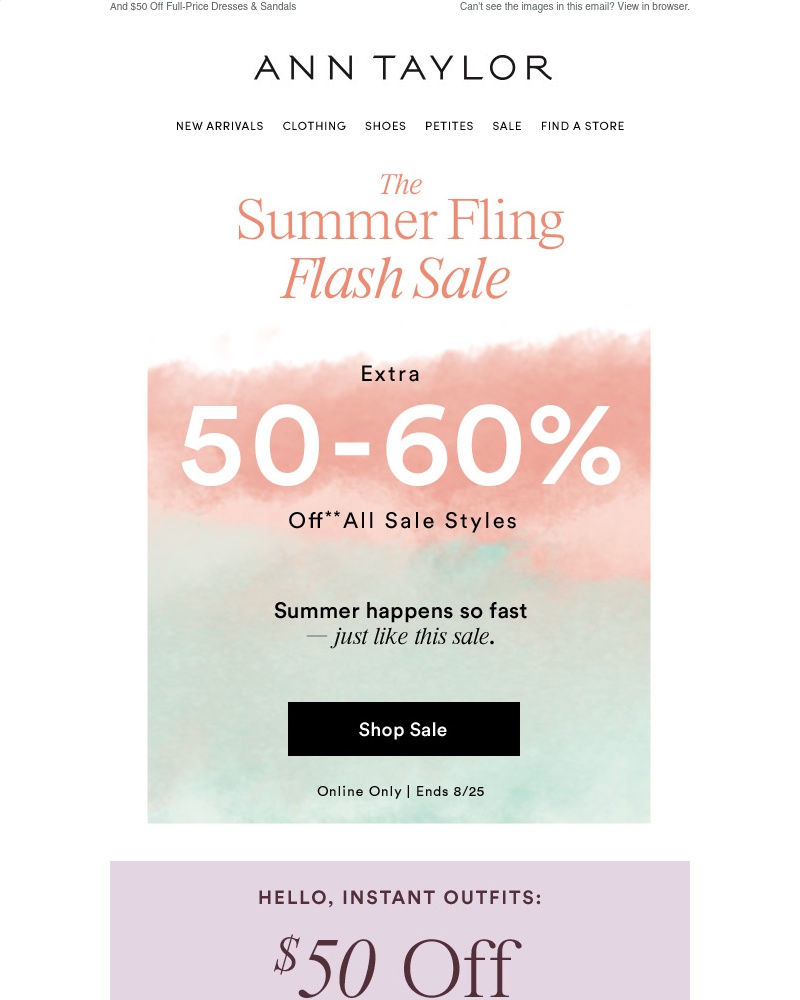This screenshot has height=1000, width=800.
Task: Open the Clothing navigation link
Action: point(314,126)
